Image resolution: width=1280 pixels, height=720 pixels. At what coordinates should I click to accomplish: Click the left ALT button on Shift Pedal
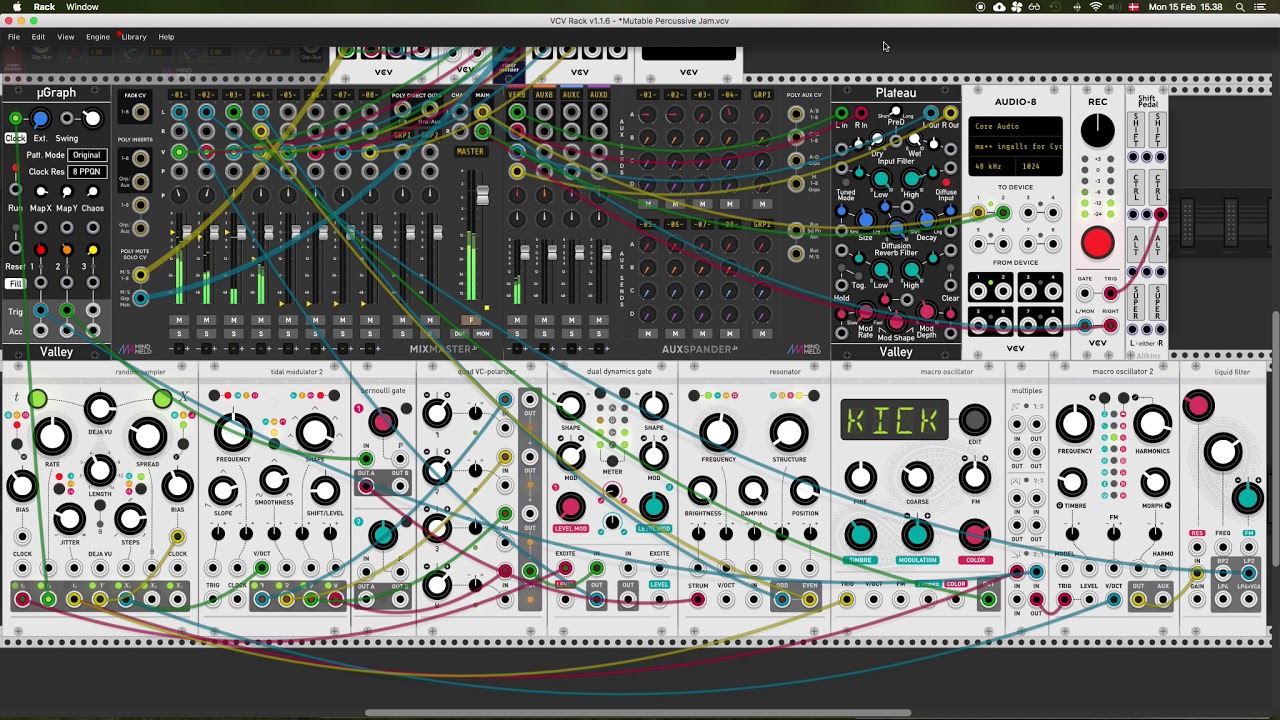[1136, 243]
